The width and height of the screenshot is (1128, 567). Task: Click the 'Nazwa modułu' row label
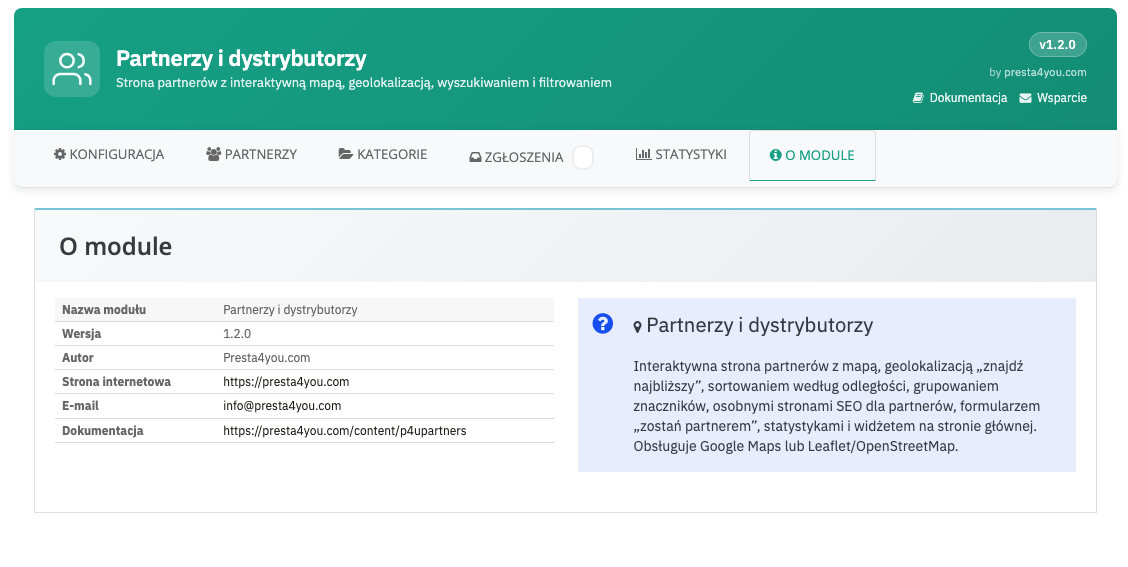tap(104, 310)
